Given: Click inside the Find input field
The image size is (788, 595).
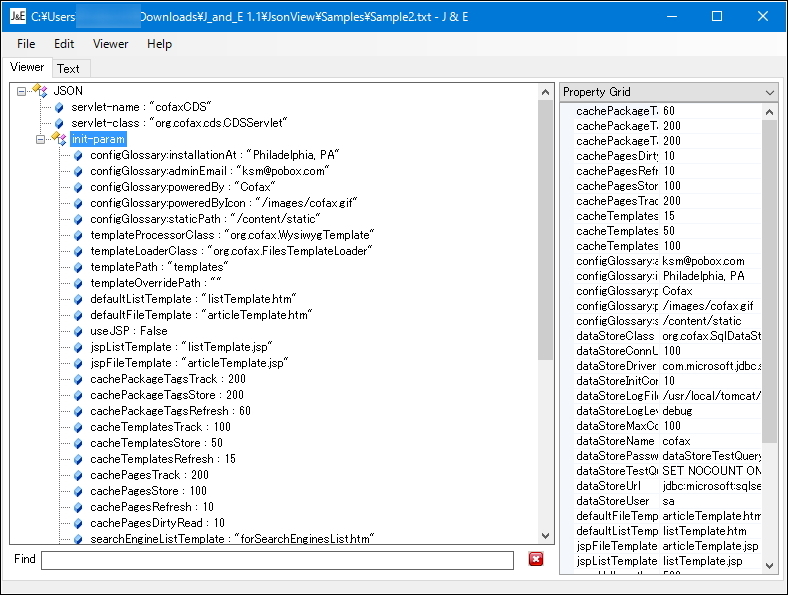Looking at the screenshot, I should click(277, 560).
